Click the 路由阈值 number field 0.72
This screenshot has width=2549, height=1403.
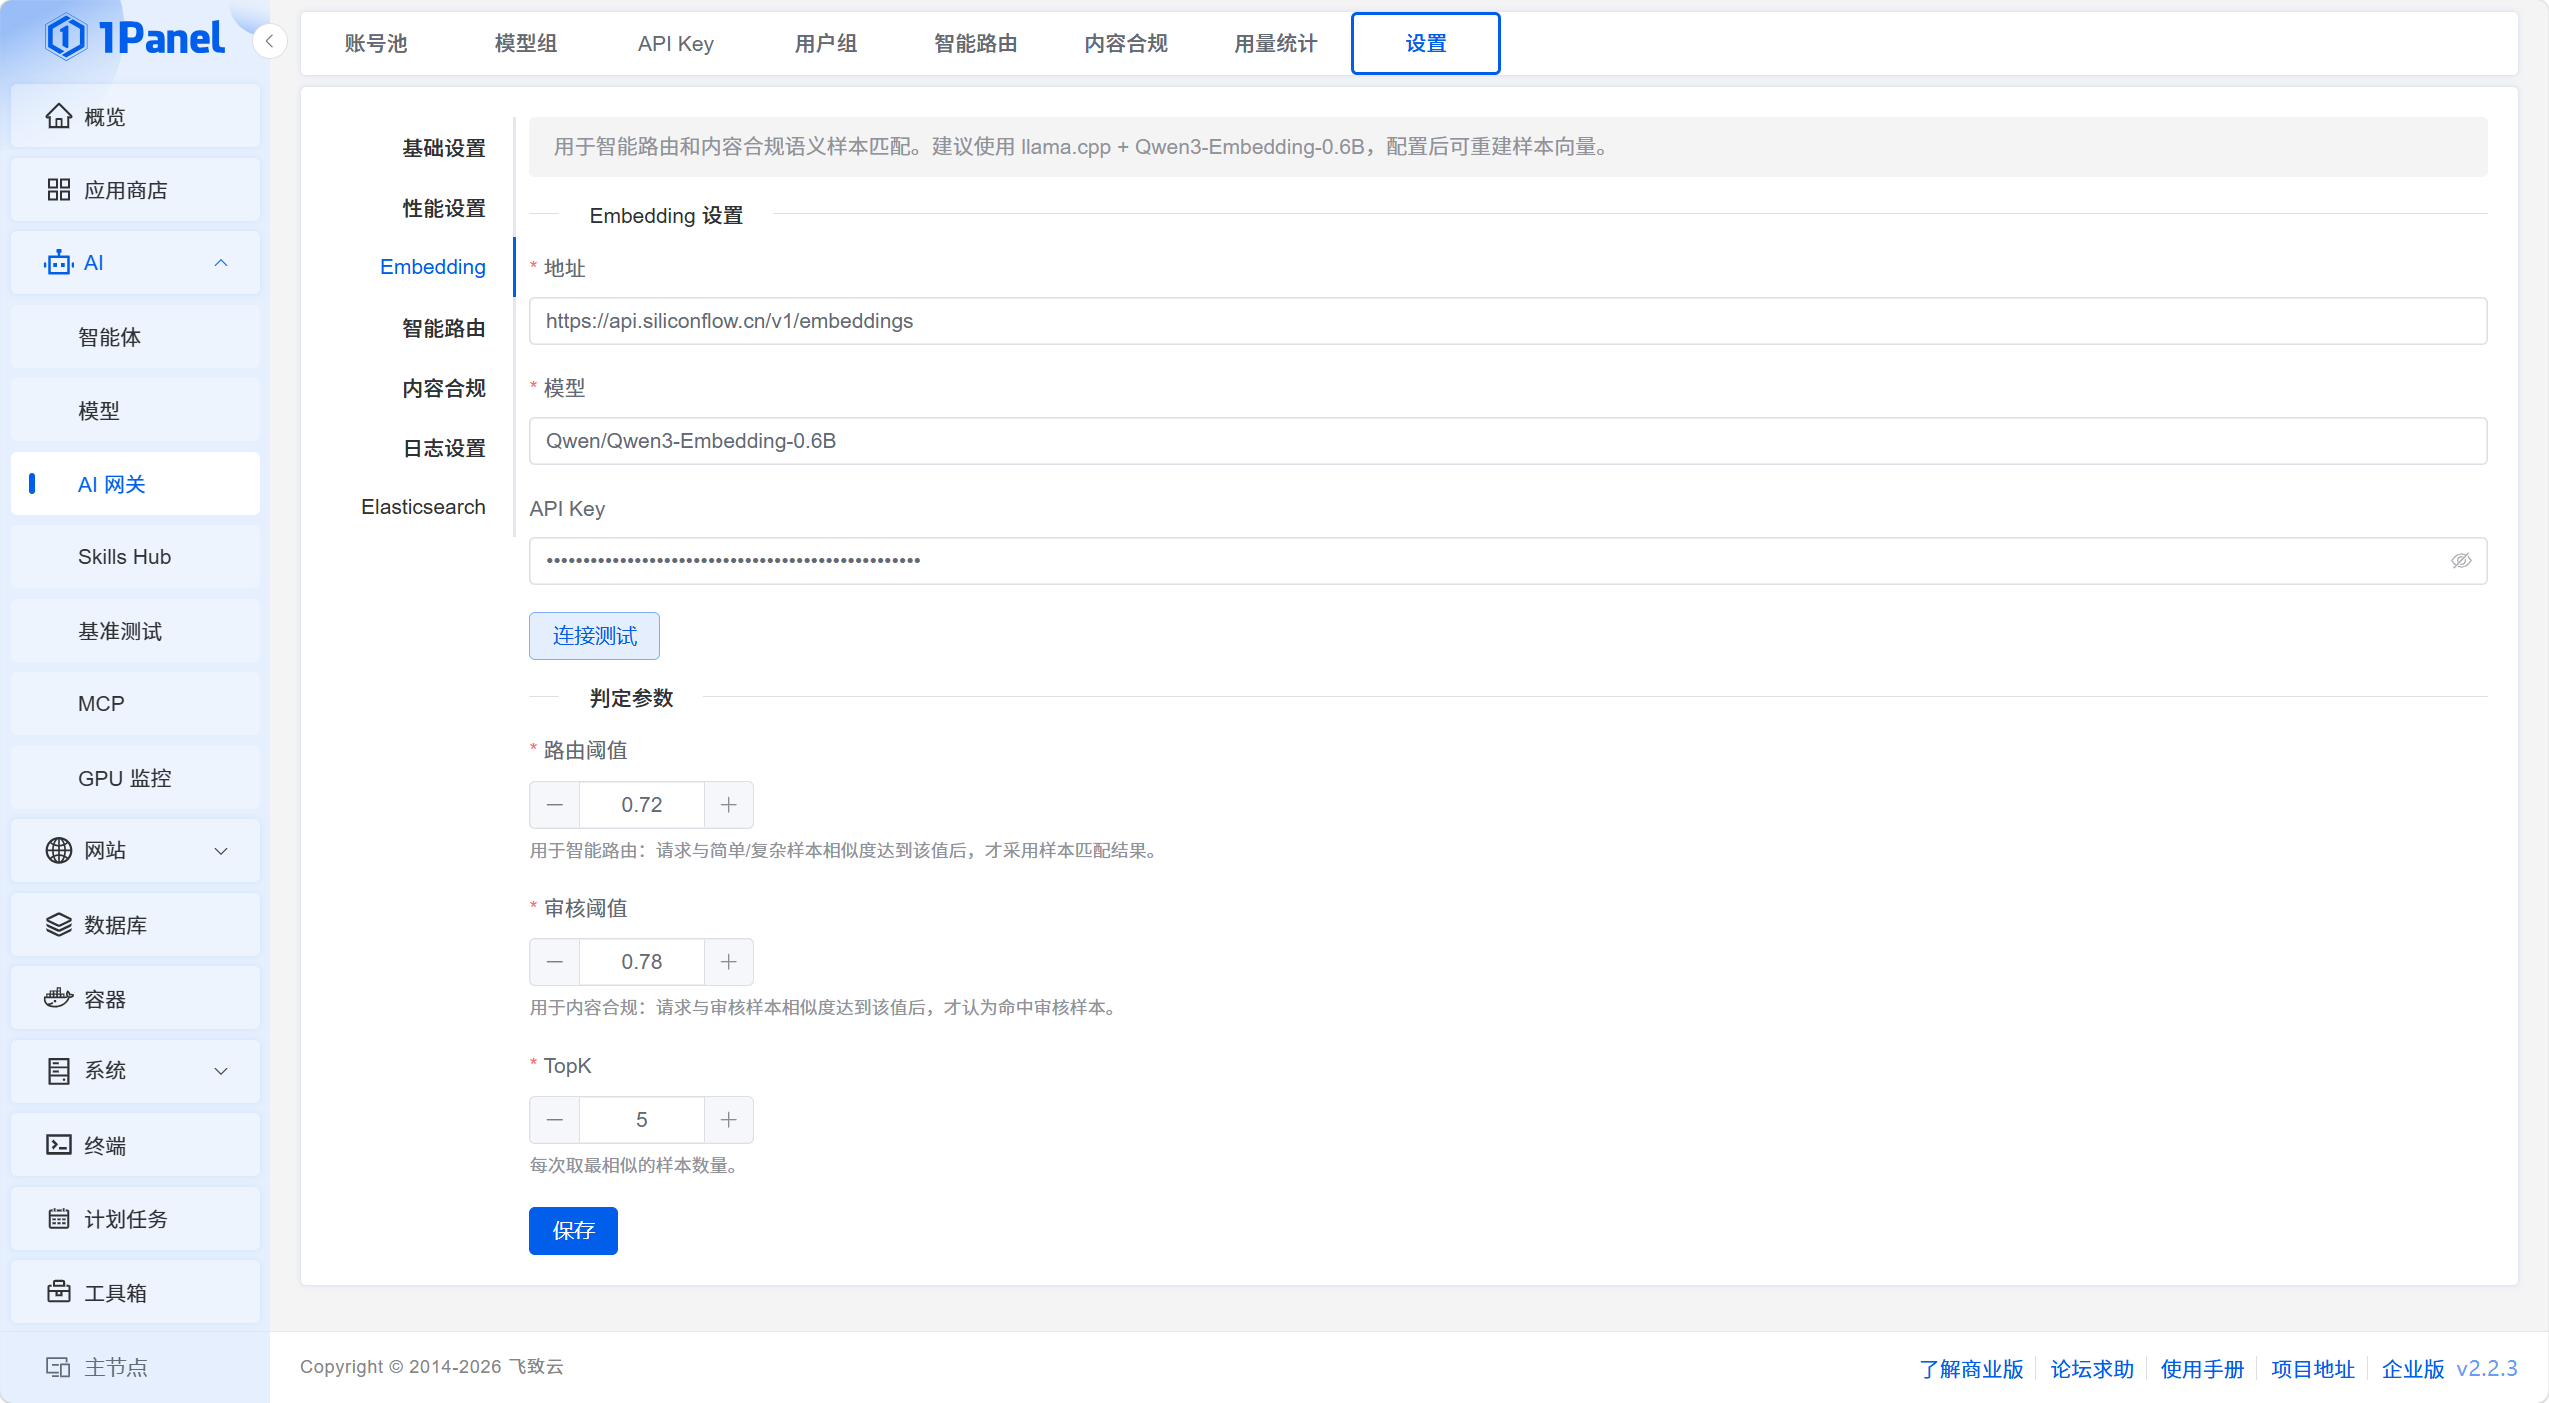pos(642,805)
